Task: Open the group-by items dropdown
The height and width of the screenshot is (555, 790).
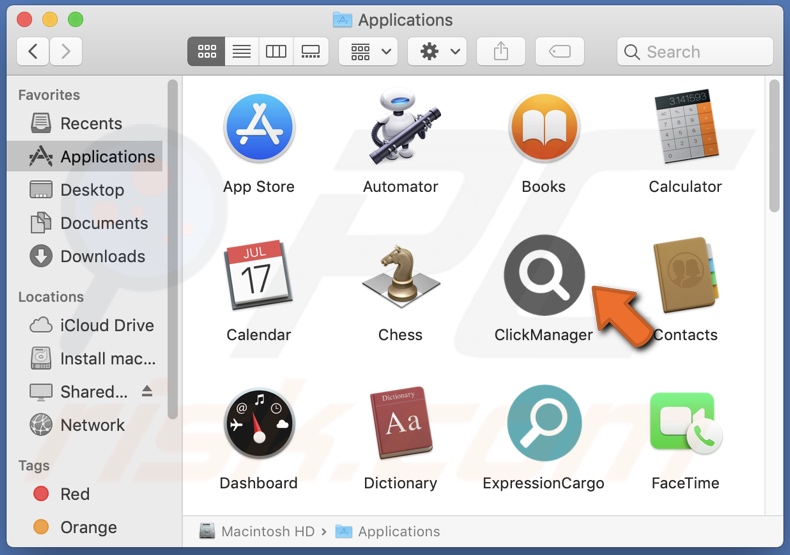Action: tap(368, 51)
